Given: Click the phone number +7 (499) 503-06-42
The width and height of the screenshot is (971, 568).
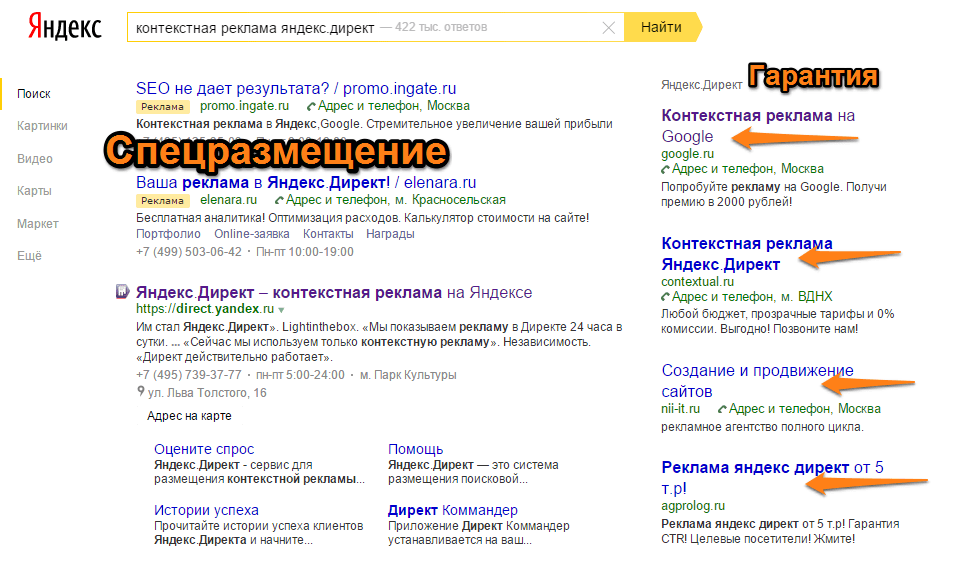Looking at the screenshot, I should (189, 252).
